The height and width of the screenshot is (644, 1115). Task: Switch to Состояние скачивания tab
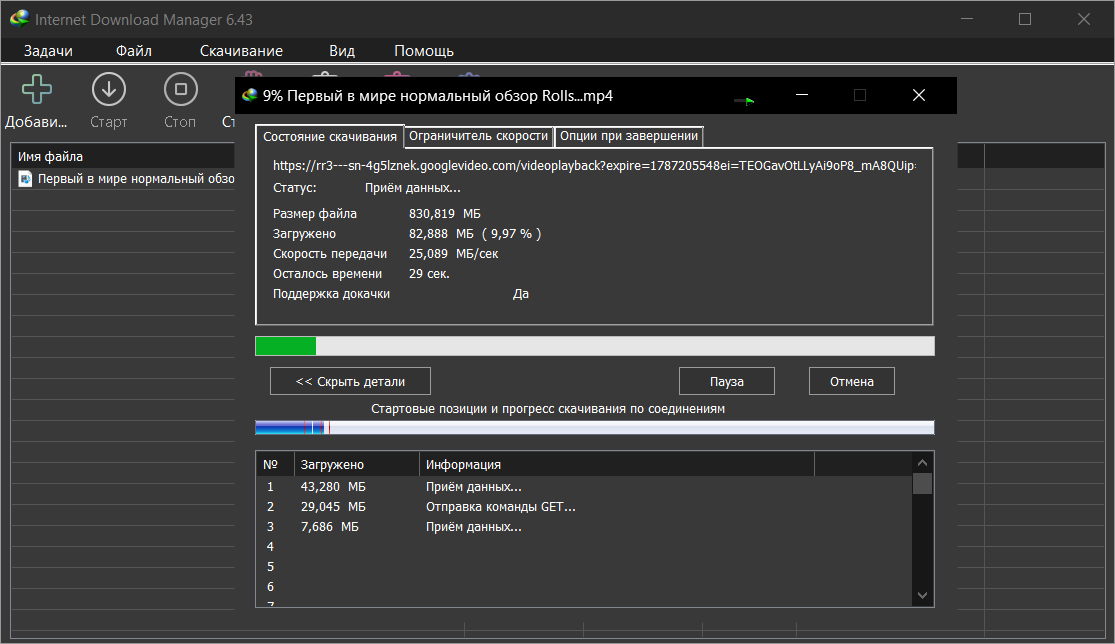coord(330,136)
